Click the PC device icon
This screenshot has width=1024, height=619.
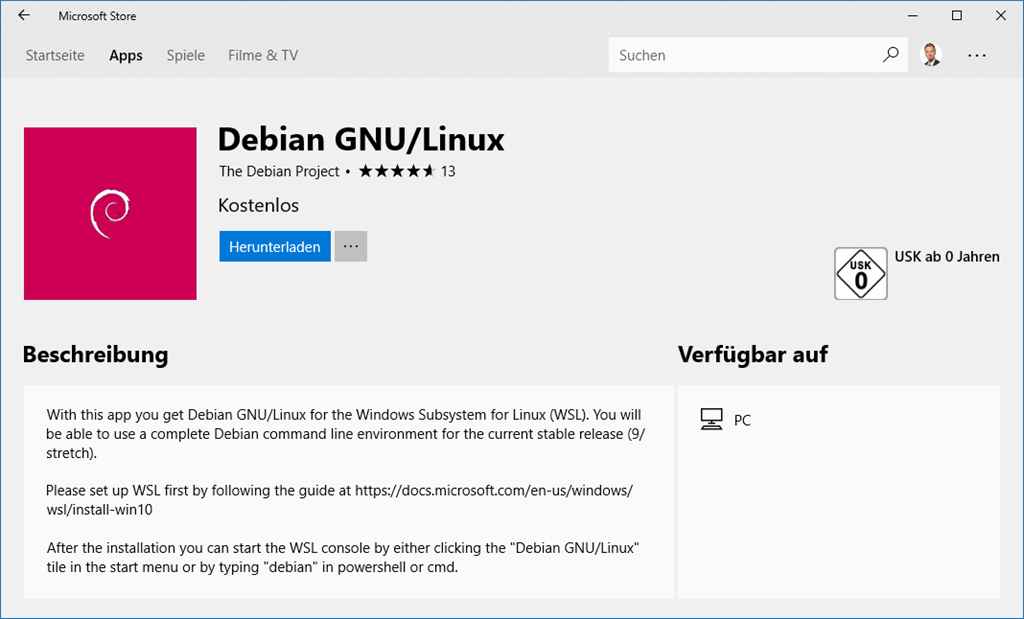(x=711, y=420)
